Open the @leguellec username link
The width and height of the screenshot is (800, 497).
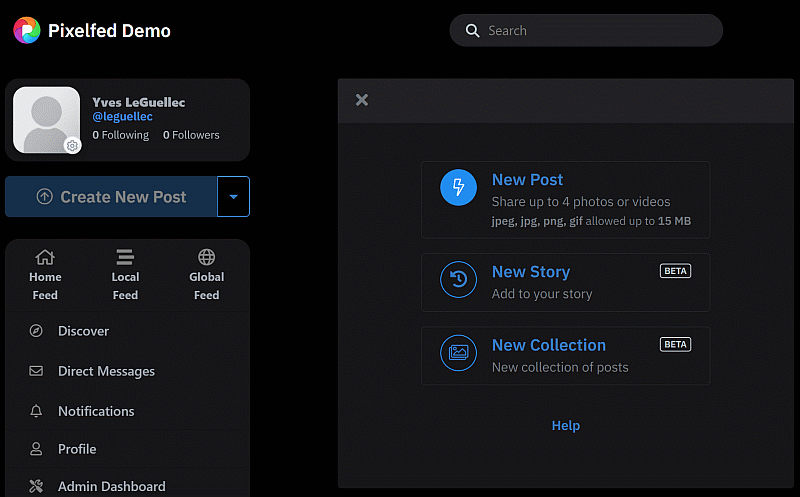pyautogui.click(x=122, y=117)
